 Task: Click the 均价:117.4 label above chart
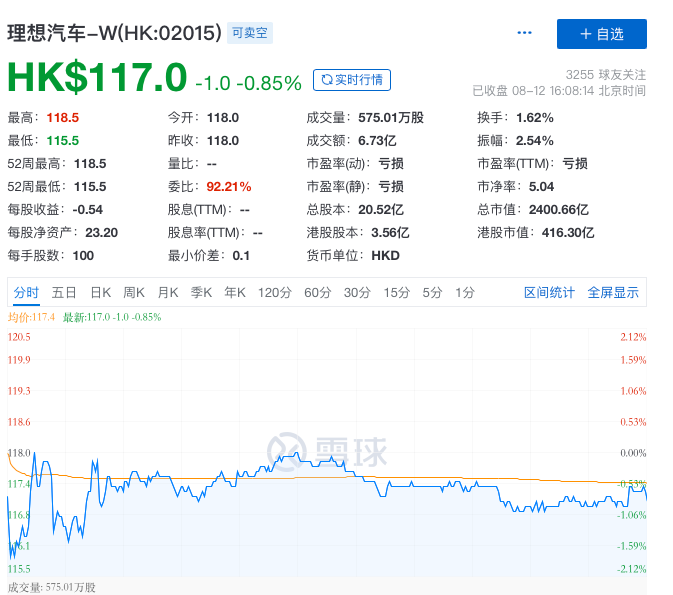31,317
